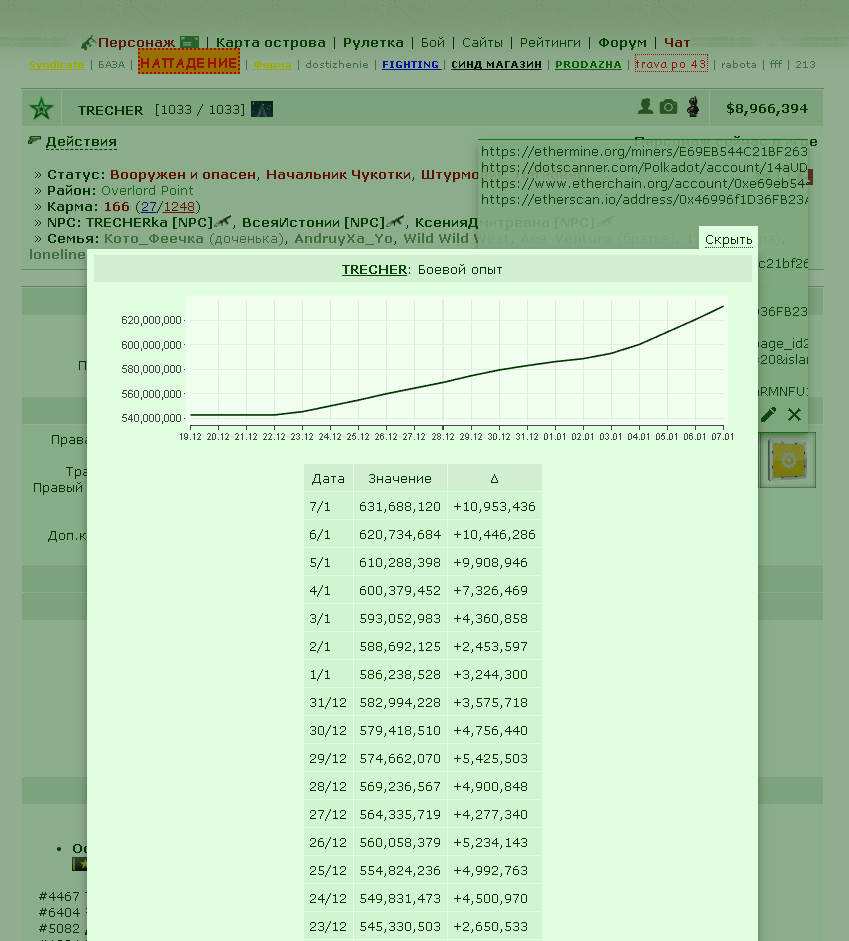Click the chart line end point at 07.01
This screenshot has height=941, width=849.
click(x=722, y=307)
